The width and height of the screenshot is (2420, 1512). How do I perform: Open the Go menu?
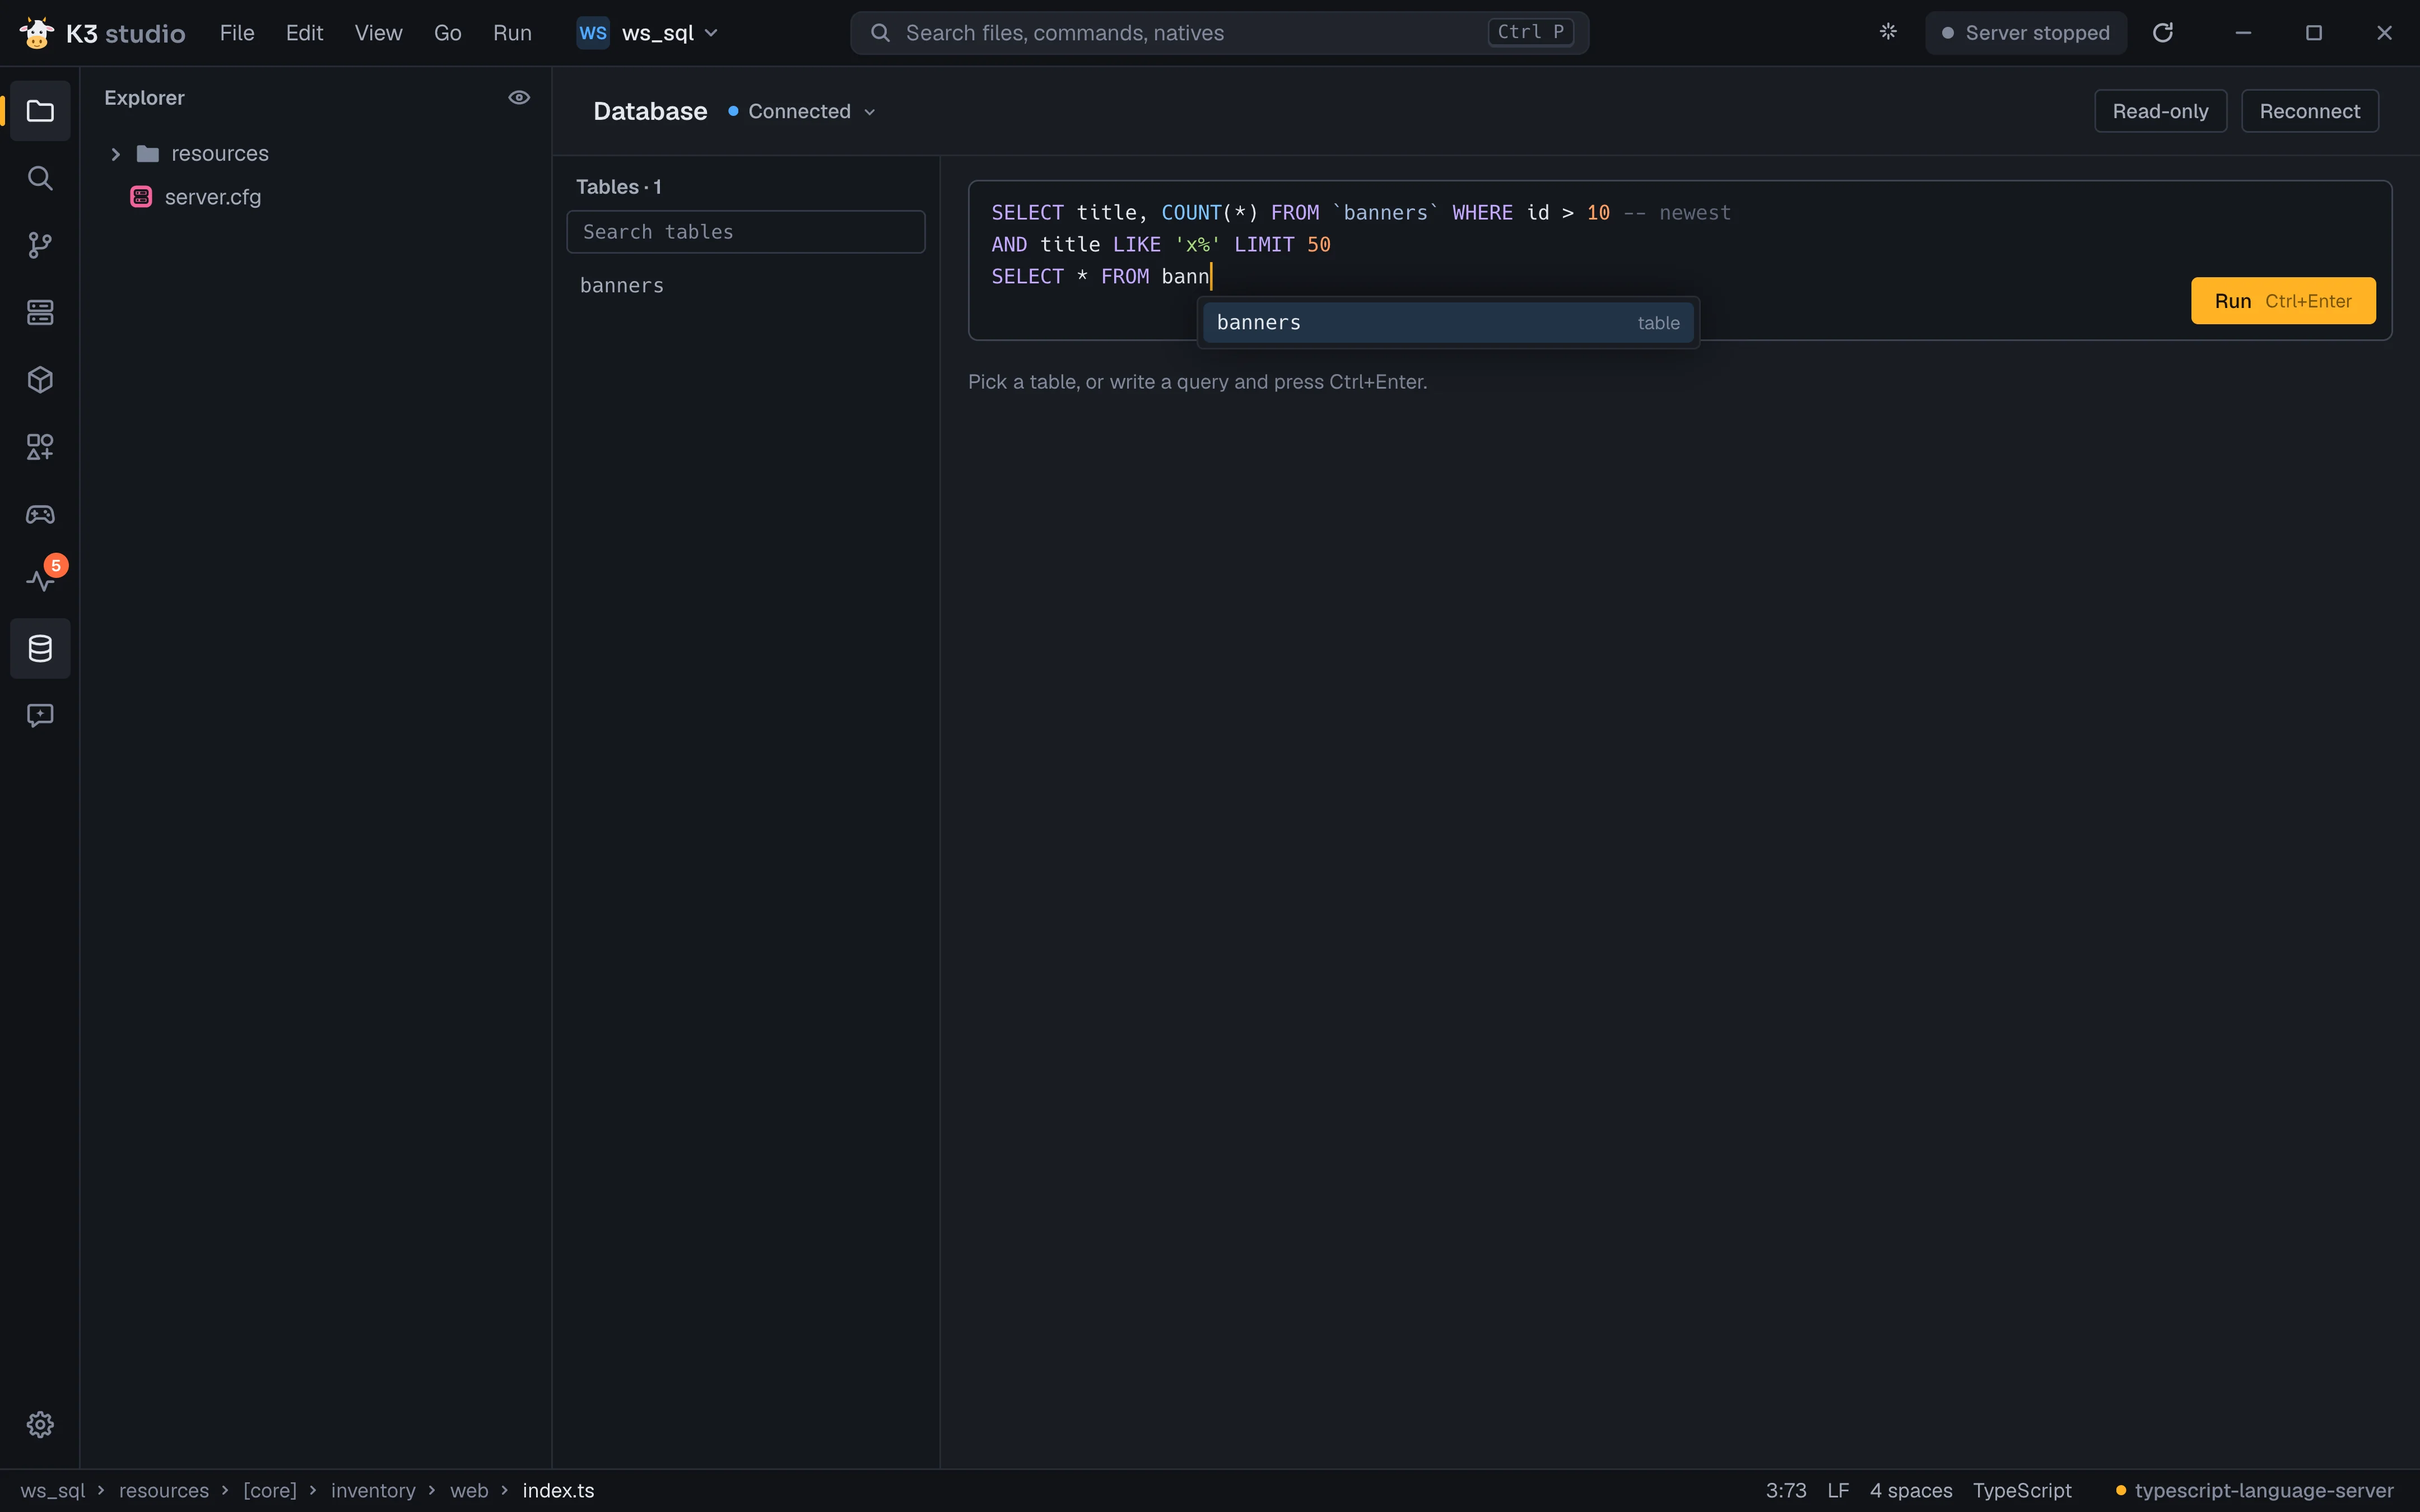pyautogui.click(x=447, y=33)
